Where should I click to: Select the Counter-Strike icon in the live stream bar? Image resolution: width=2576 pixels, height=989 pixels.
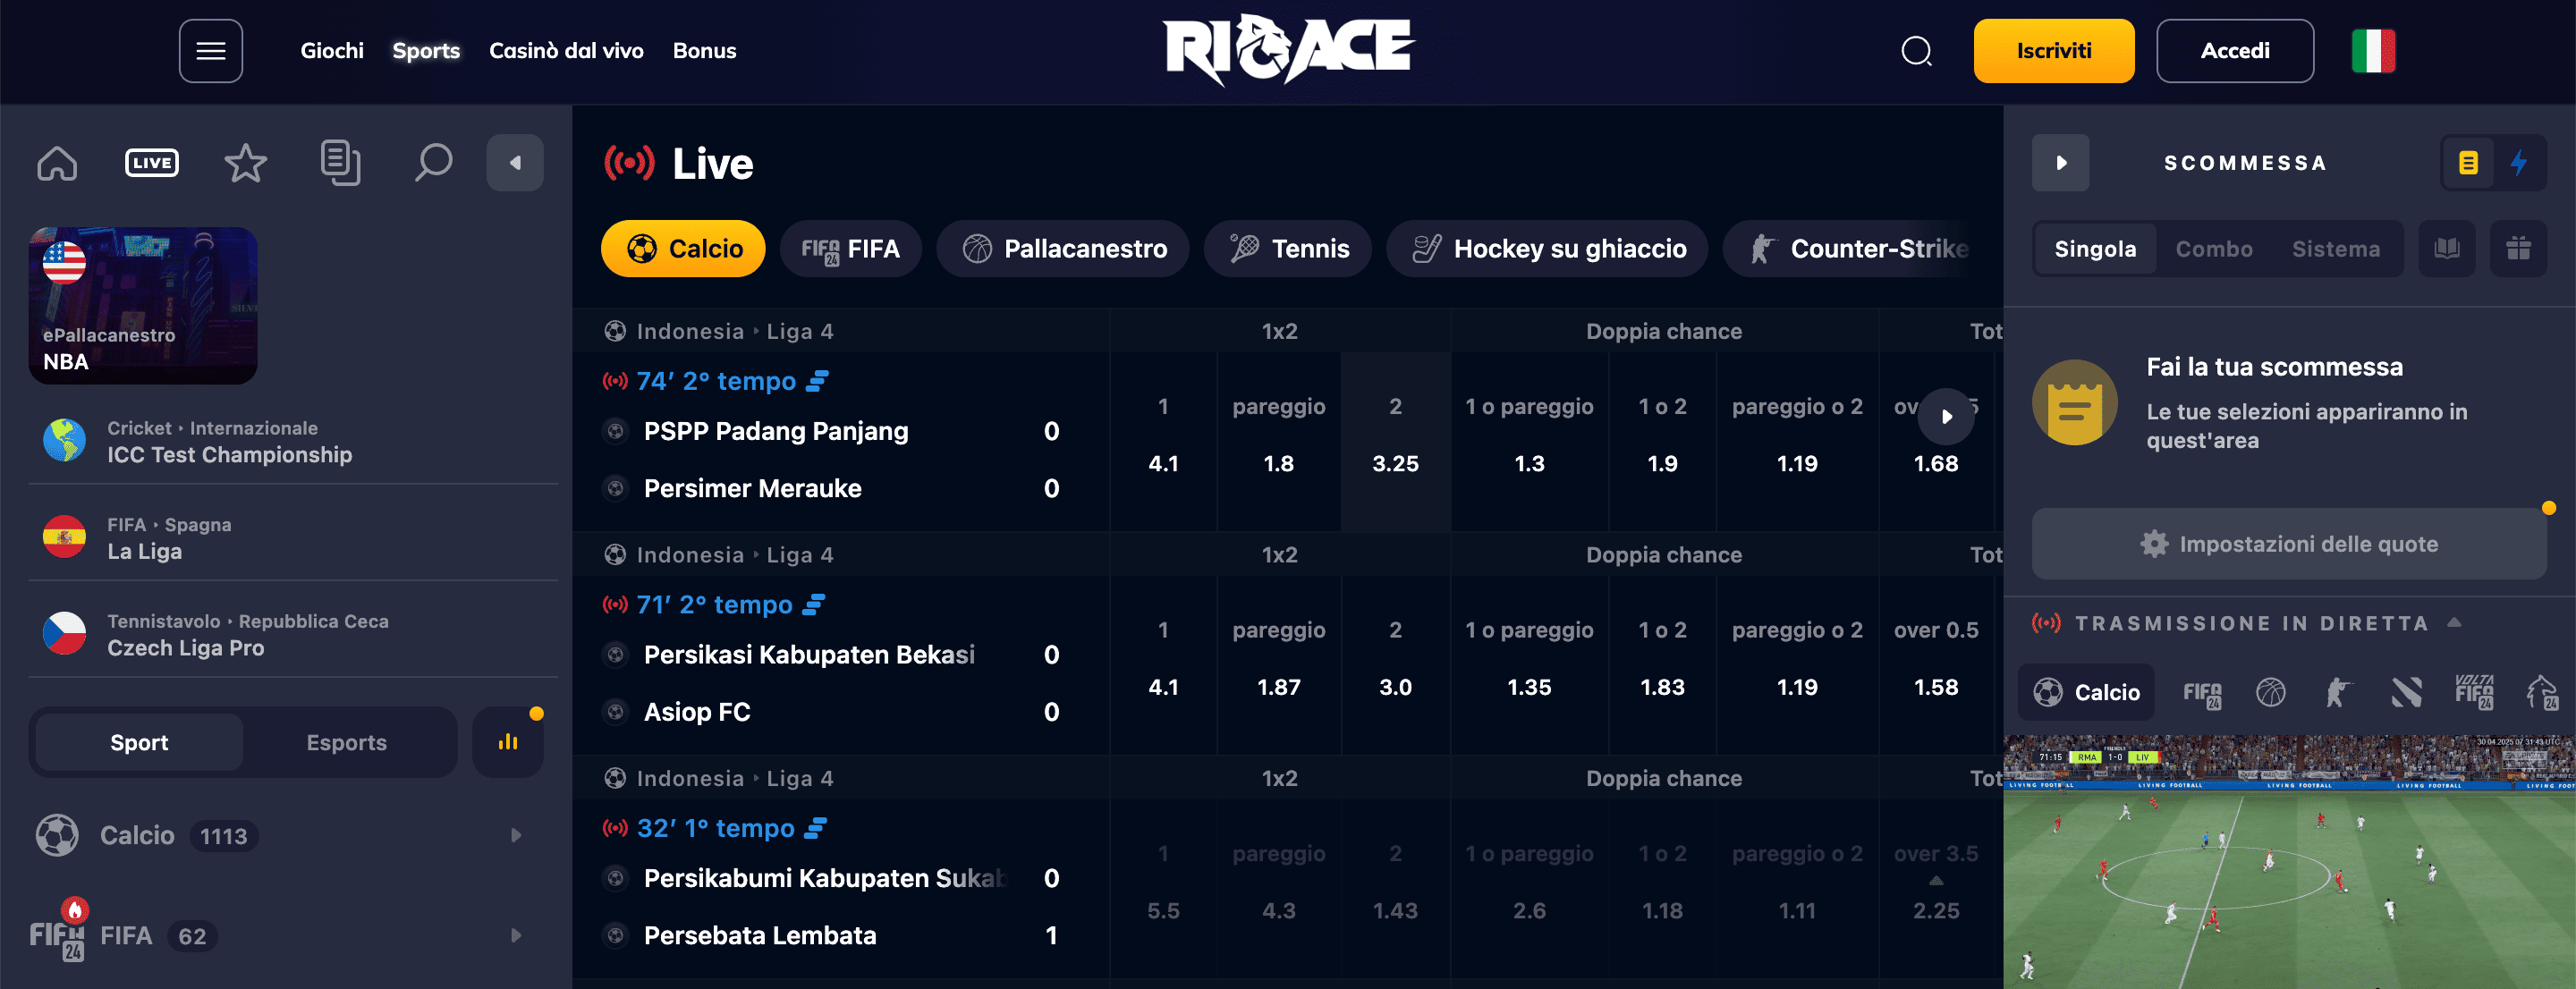[2340, 691]
